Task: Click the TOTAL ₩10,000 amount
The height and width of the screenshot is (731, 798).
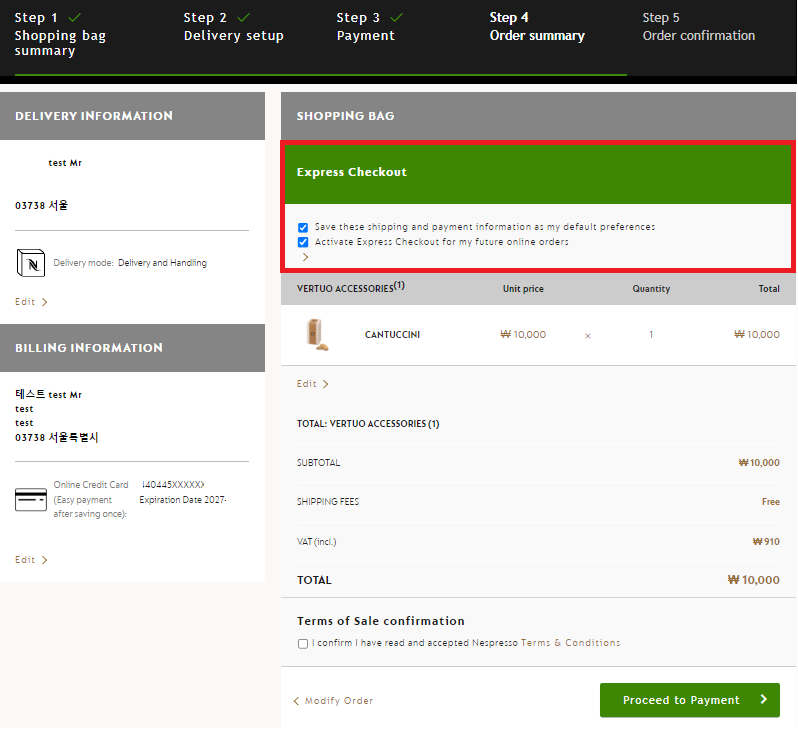Action: (x=754, y=580)
